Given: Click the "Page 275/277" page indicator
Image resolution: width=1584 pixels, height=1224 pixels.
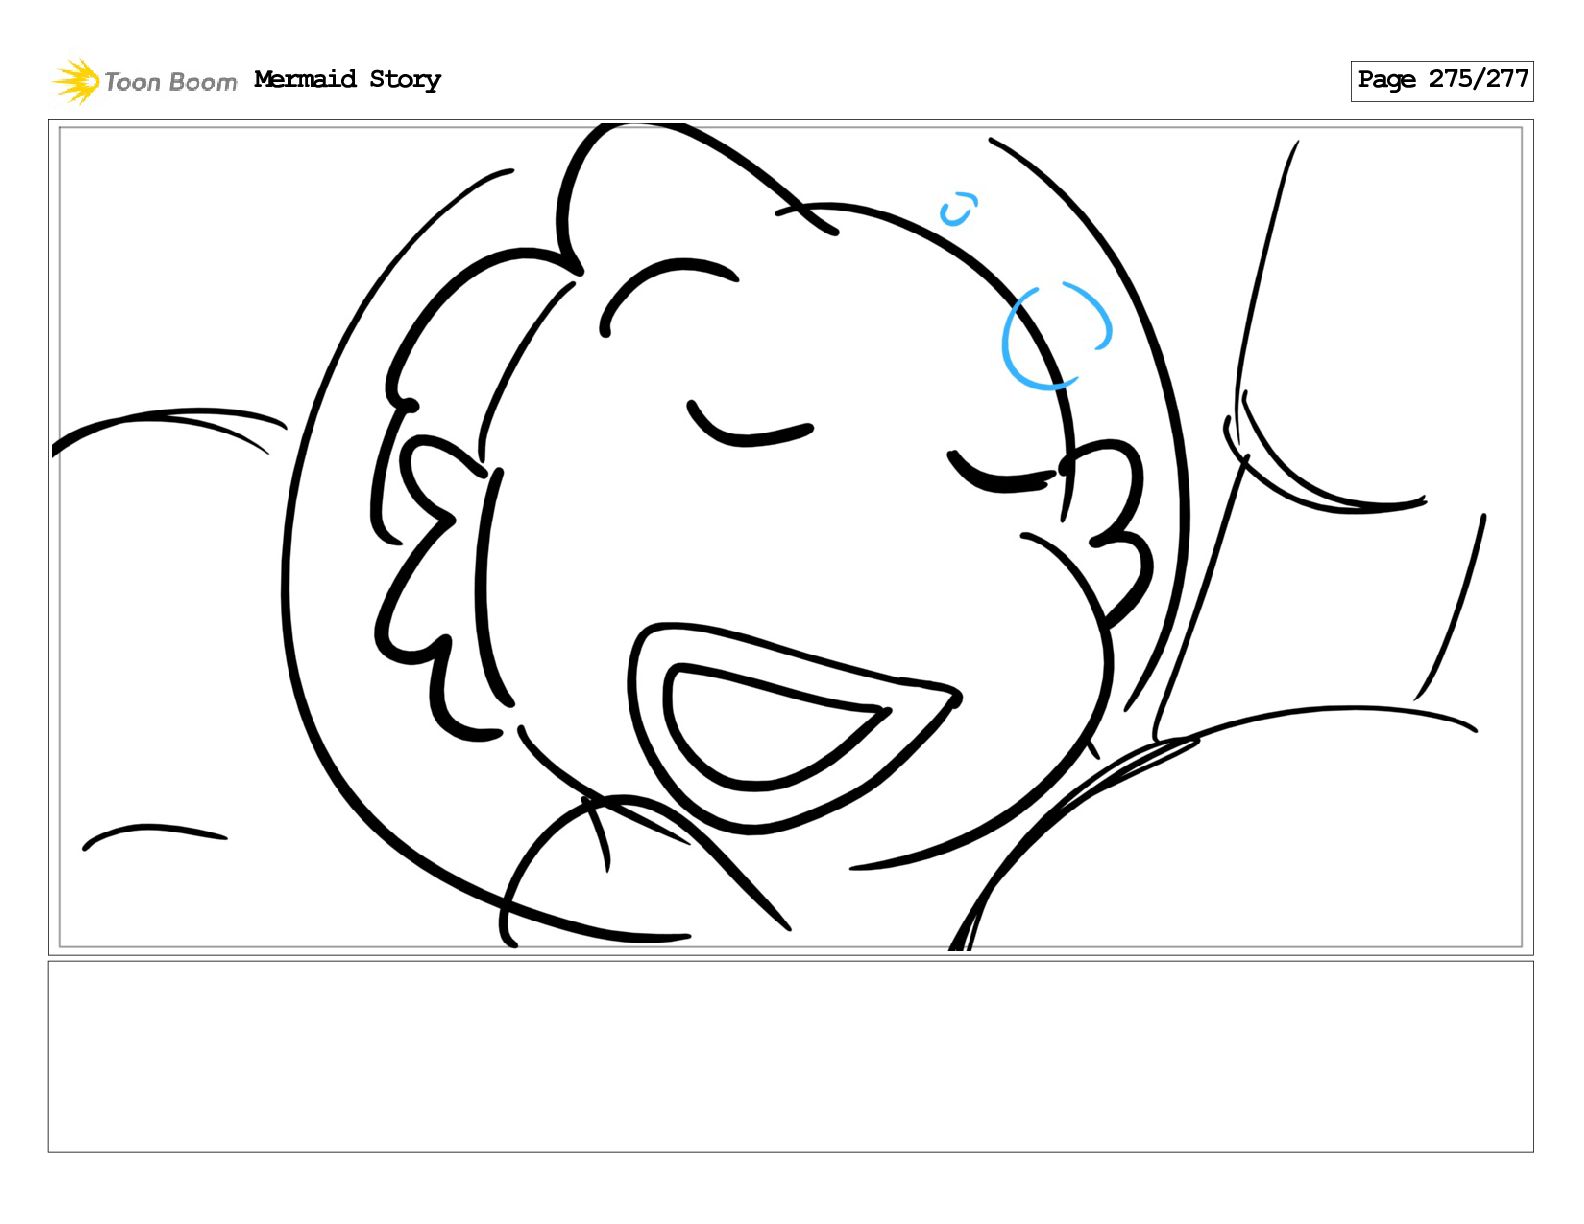Looking at the screenshot, I should click(x=1442, y=80).
